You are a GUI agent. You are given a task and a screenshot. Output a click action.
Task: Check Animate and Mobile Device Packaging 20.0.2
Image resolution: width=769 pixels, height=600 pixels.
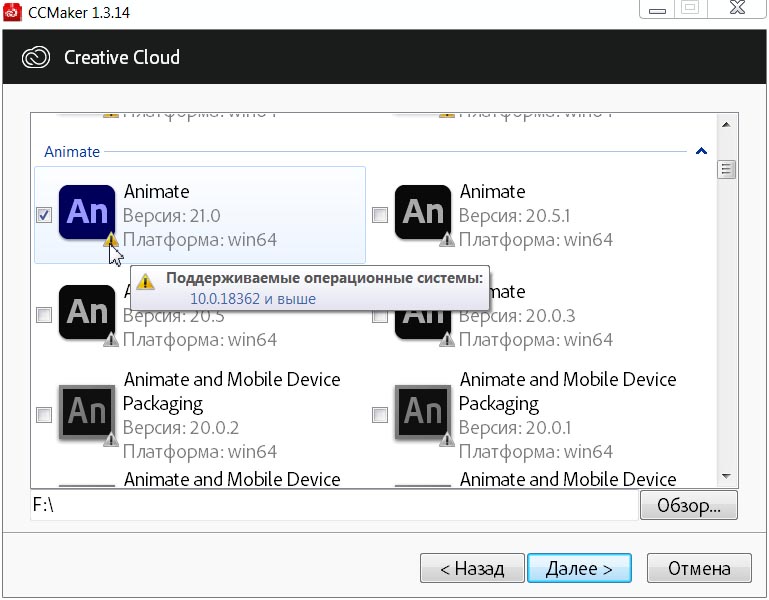[x=44, y=415]
